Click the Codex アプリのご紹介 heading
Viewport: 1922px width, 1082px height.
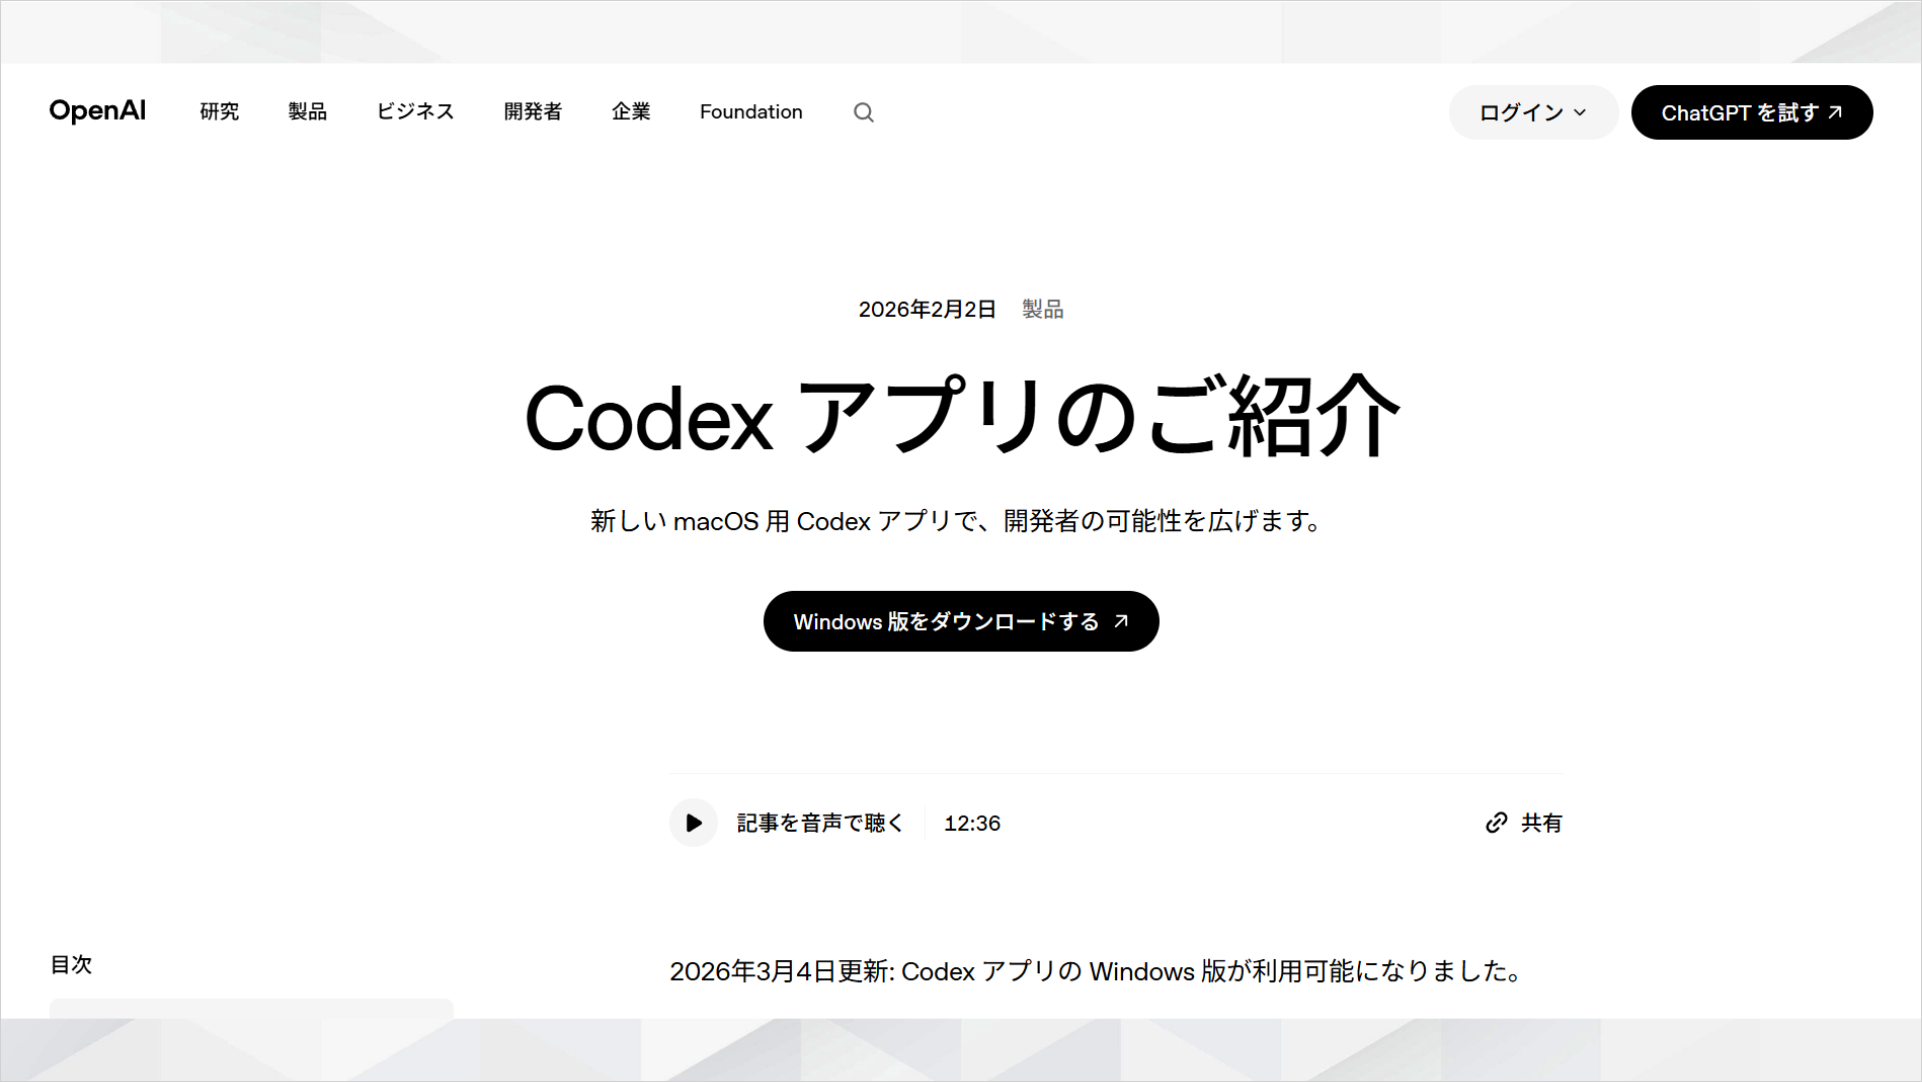click(x=961, y=416)
